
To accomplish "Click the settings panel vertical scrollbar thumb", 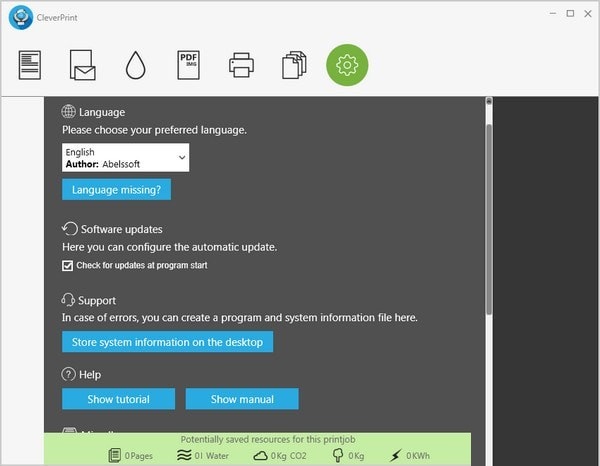I will [x=489, y=219].
